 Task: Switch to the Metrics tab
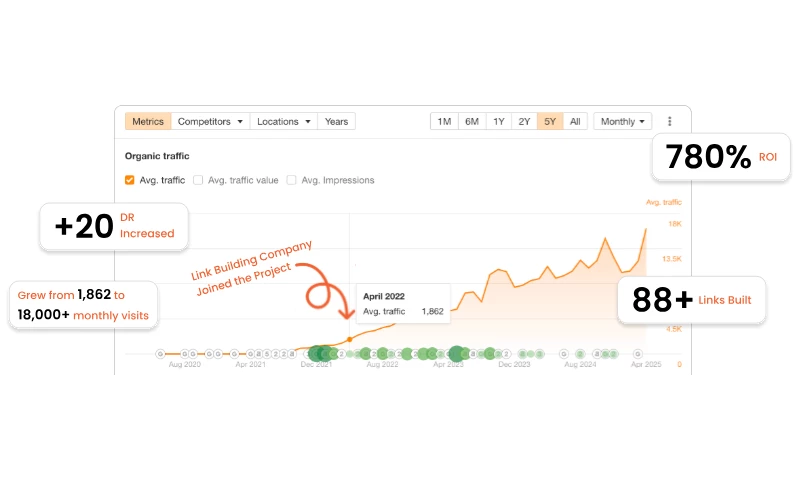(148, 121)
